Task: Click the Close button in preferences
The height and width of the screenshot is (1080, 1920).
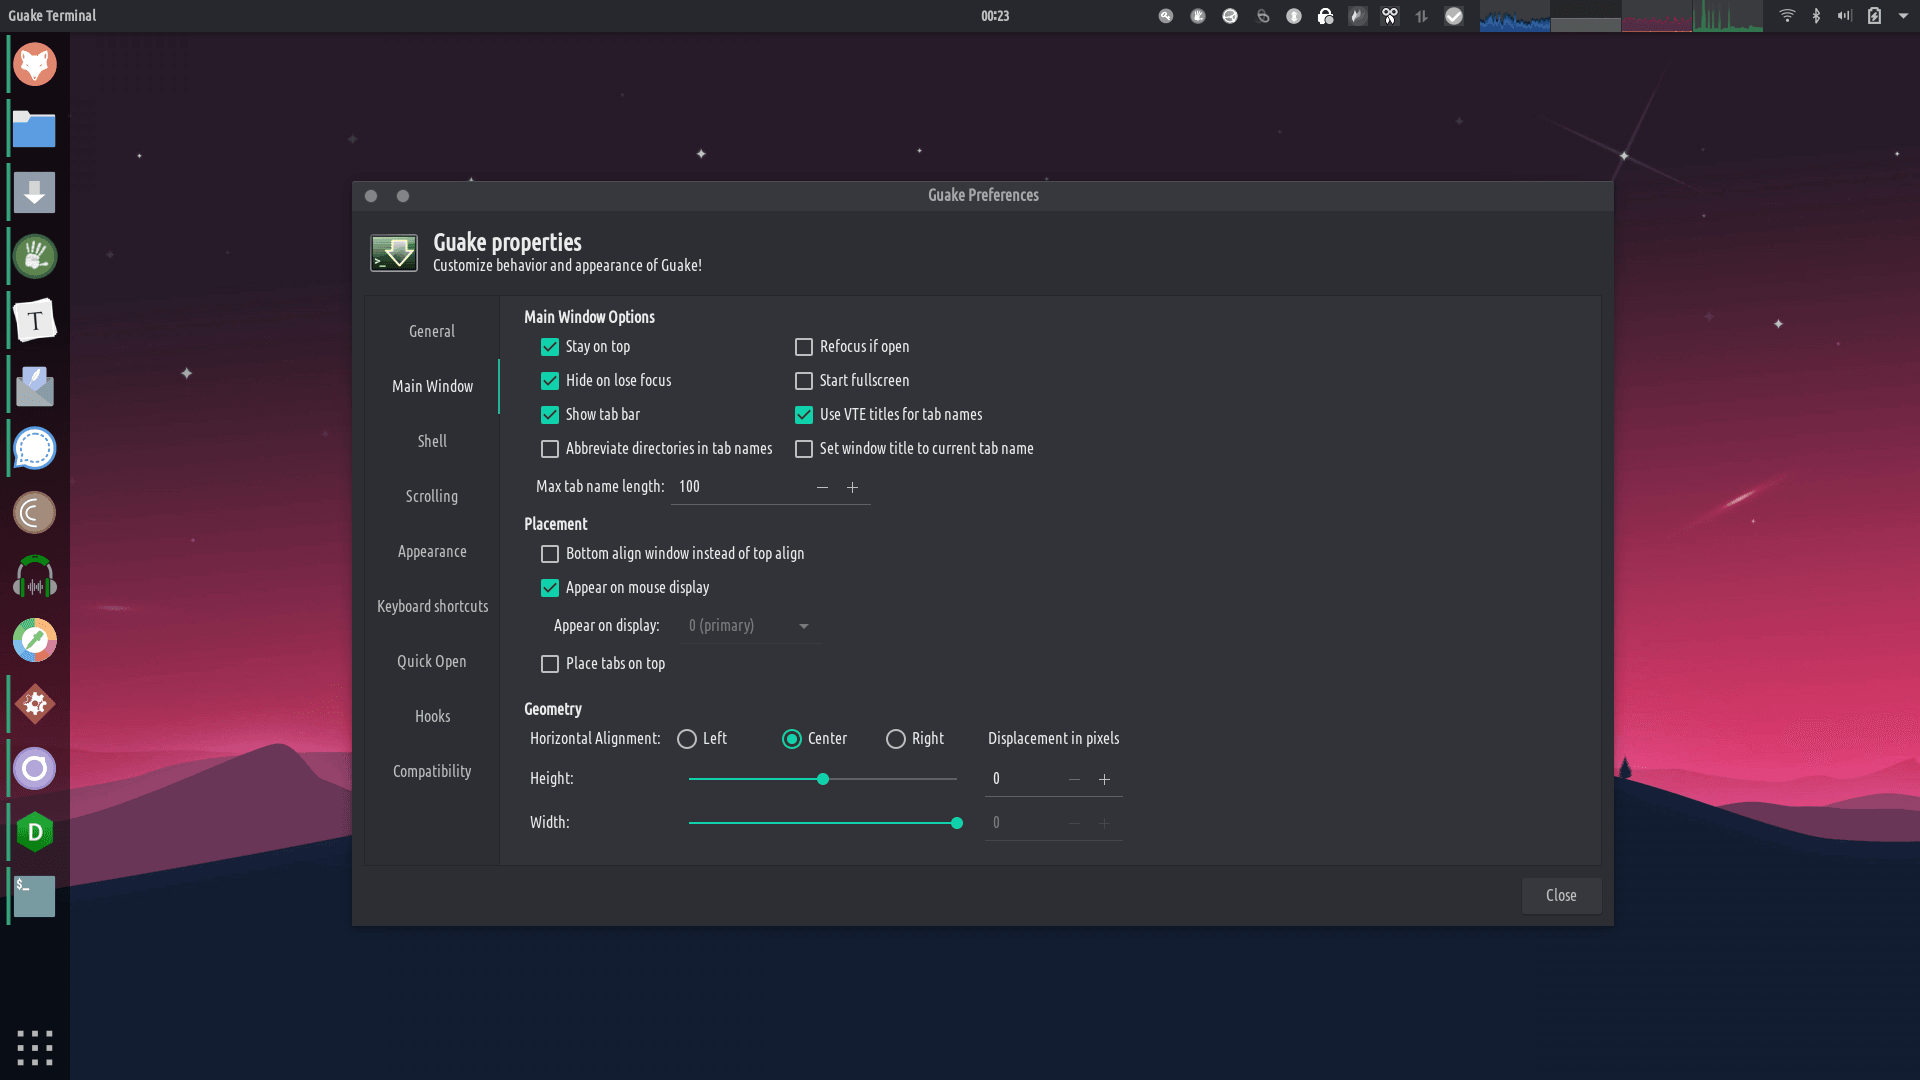Action: (1560, 894)
